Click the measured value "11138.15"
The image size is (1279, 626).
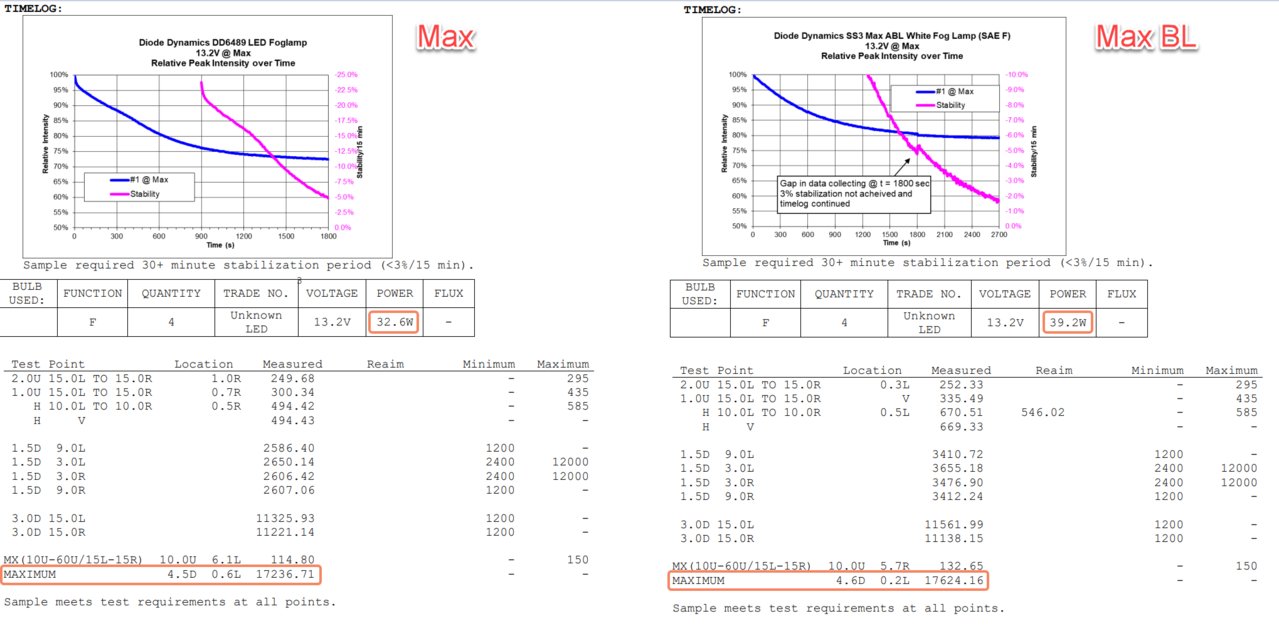point(954,538)
